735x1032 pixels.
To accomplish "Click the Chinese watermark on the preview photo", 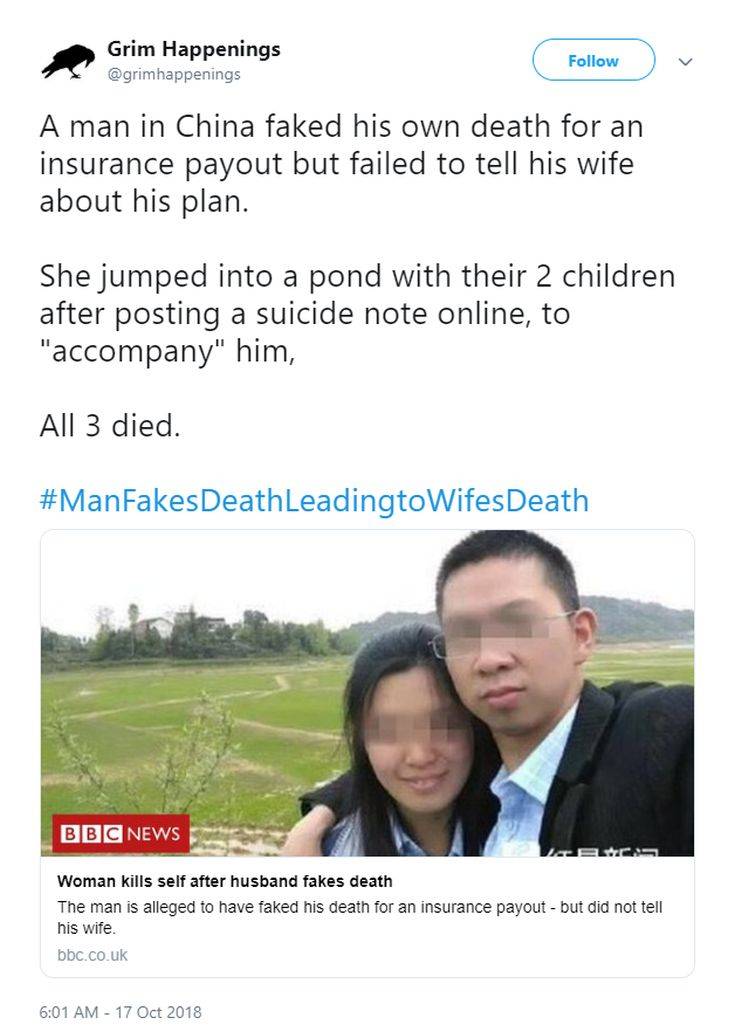I will pyautogui.click(x=600, y=851).
